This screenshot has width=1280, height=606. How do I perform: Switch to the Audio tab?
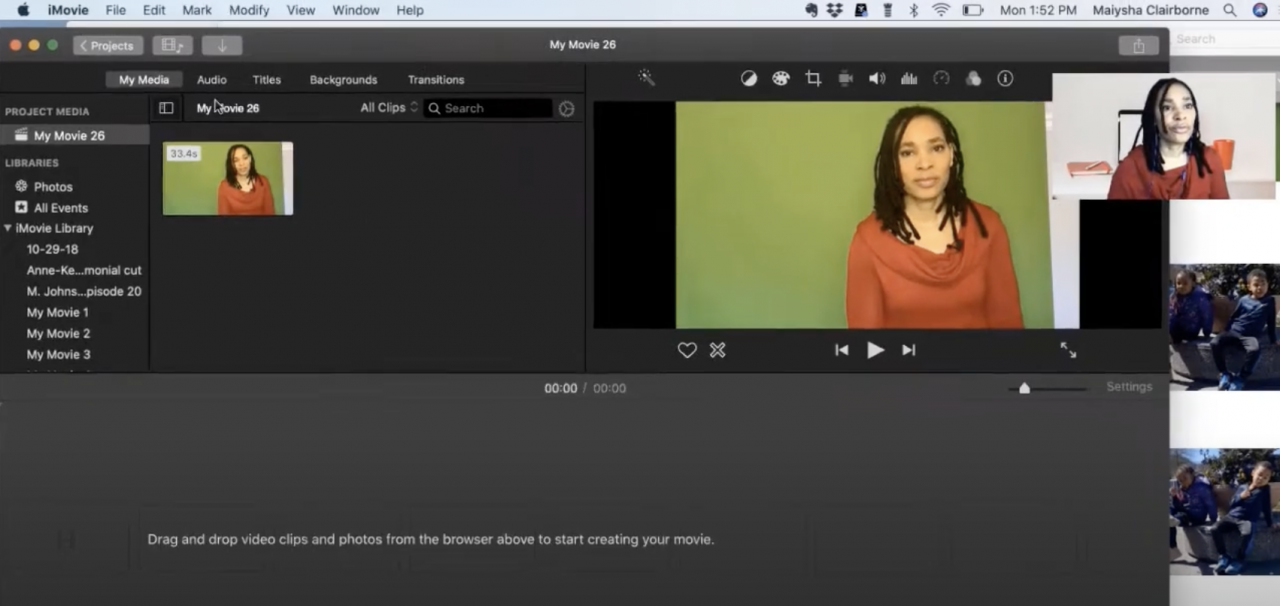coord(212,80)
